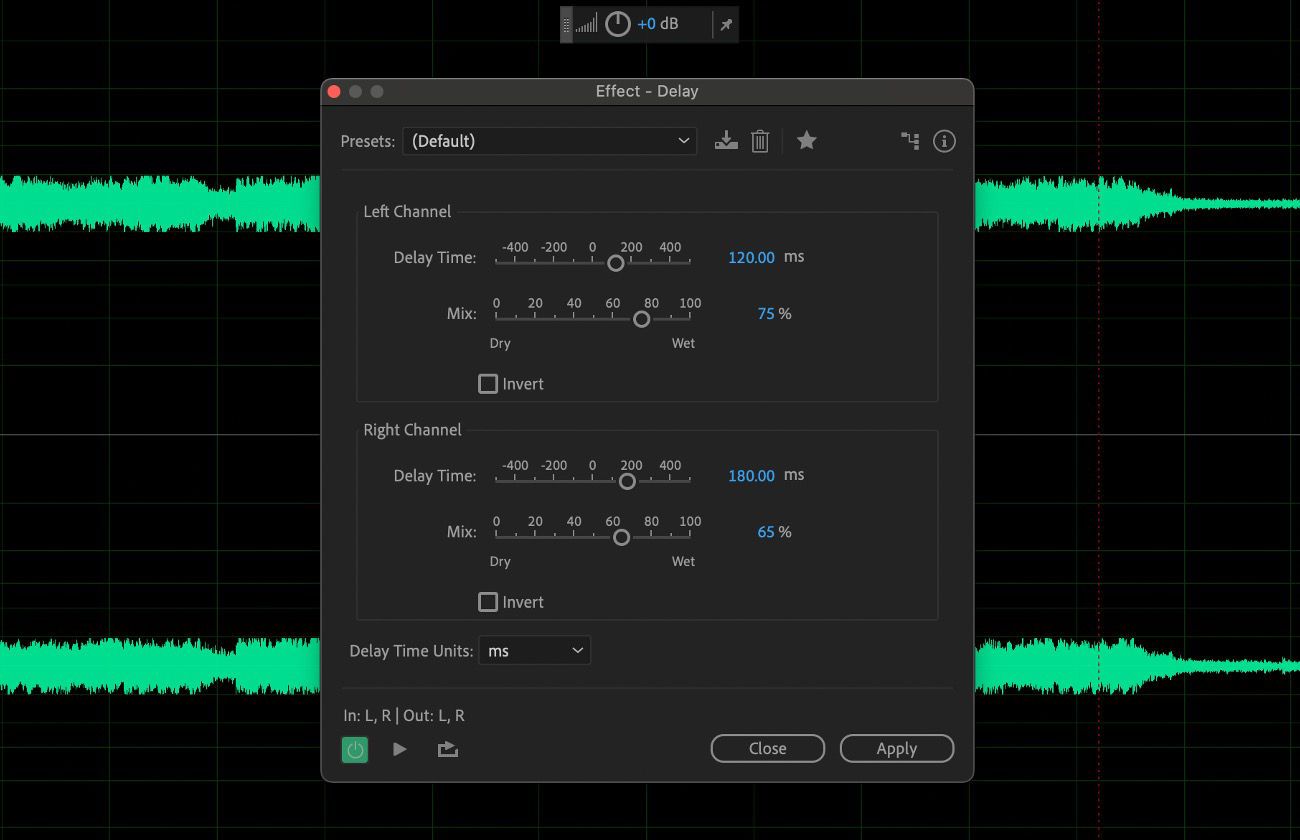Delete the selected preset

(760, 141)
